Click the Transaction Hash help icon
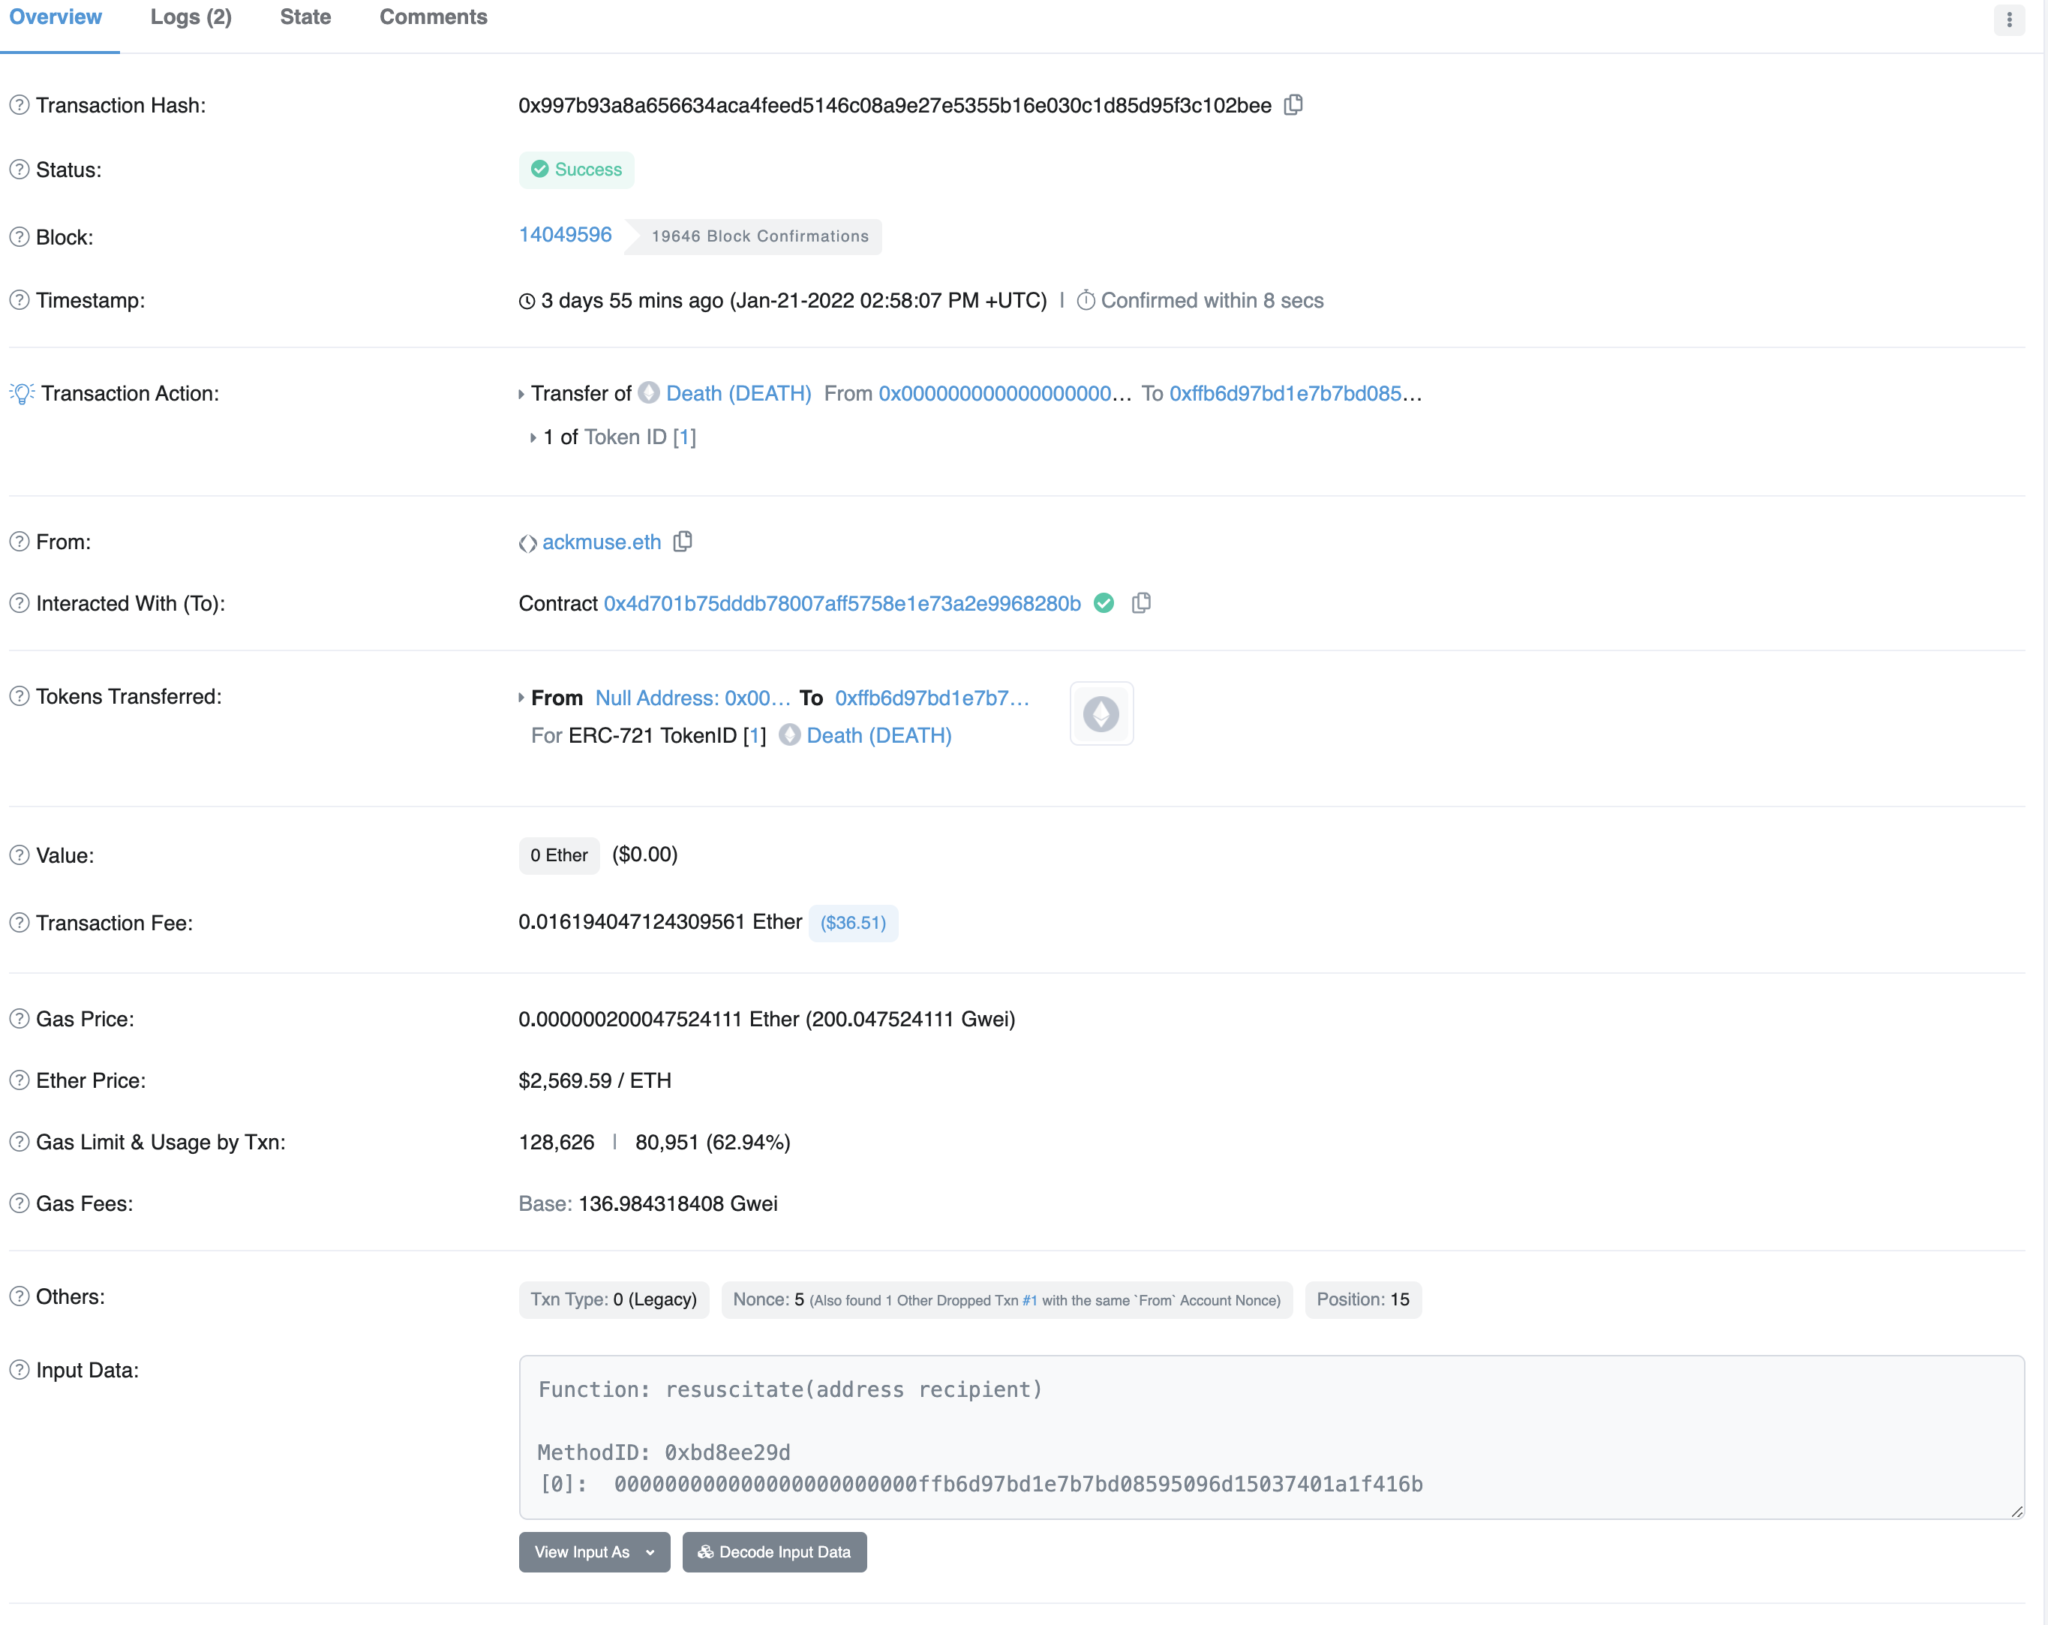This screenshot has height=1625, width=2048. (x=19, y=105)
